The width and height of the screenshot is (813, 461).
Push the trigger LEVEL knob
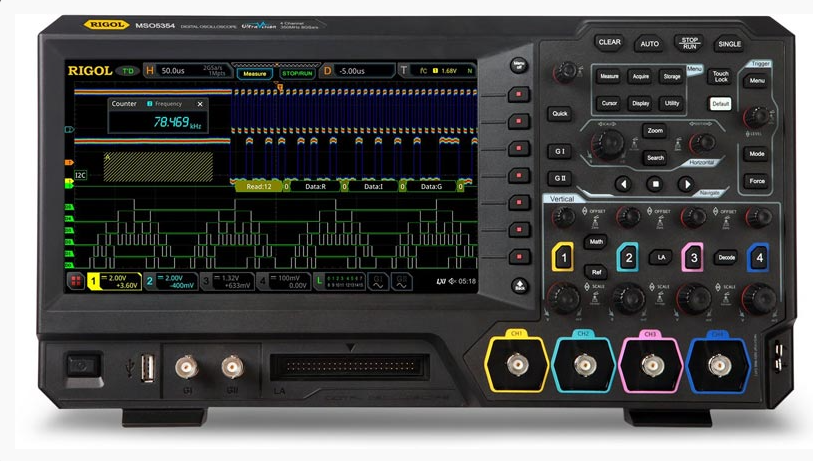pos(756,117)
